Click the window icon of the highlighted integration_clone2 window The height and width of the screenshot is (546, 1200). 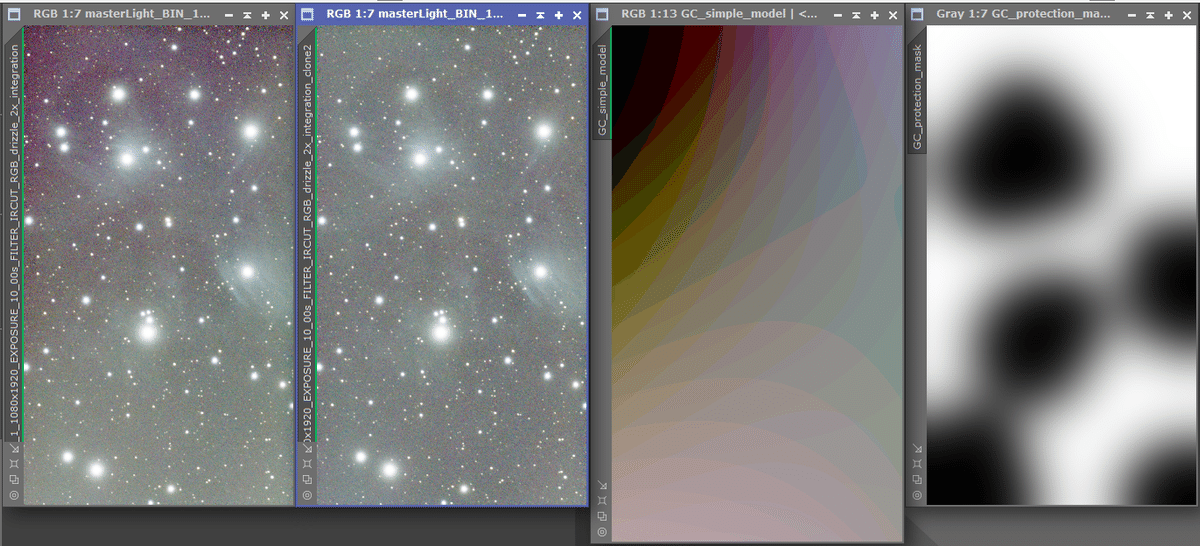307,15
